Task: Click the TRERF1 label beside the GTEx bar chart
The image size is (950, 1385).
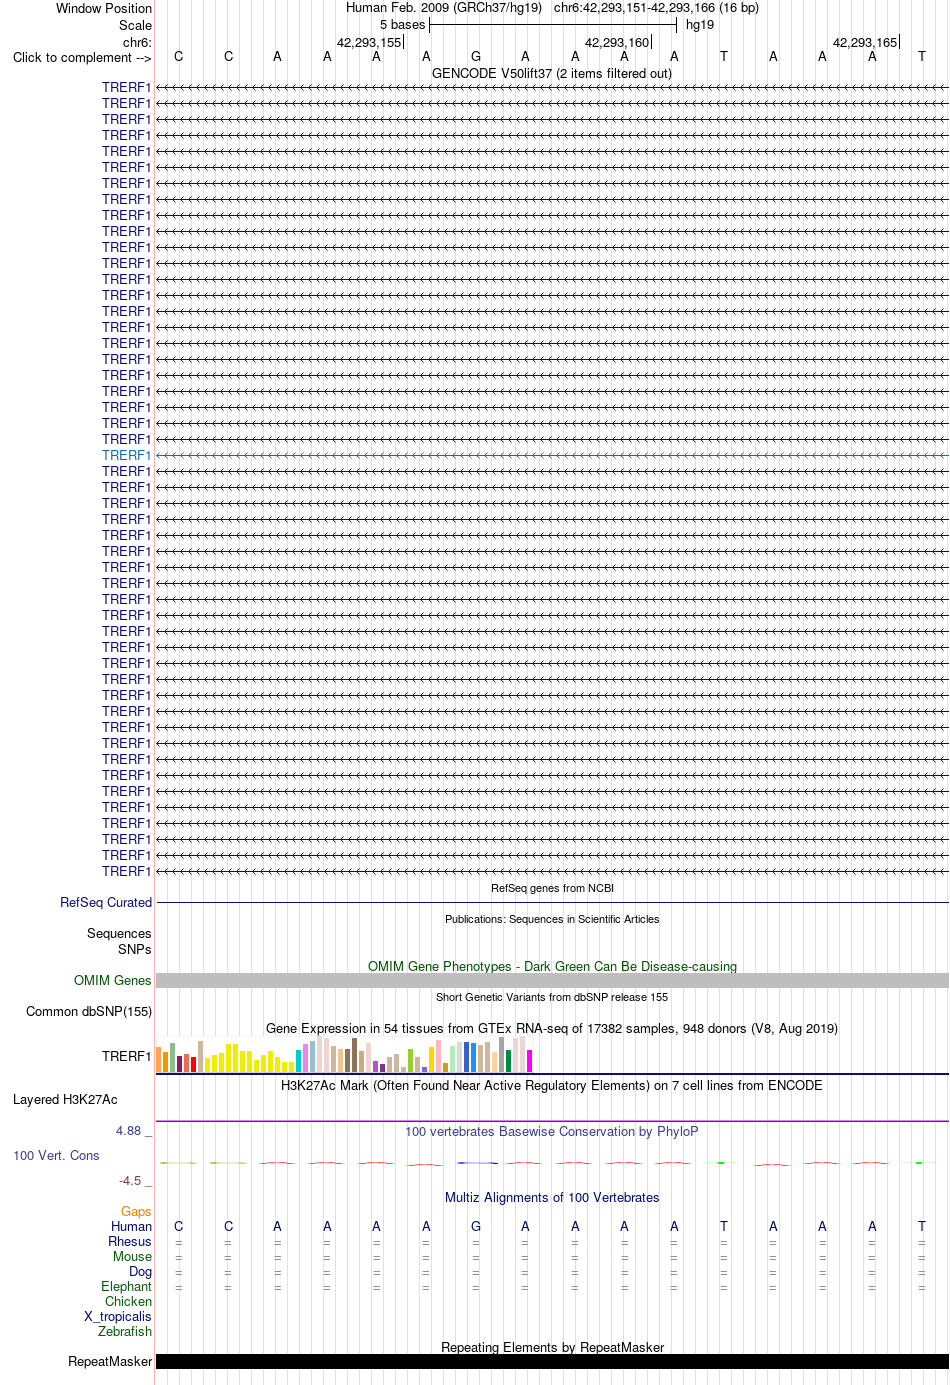Action: point(126,1056)
